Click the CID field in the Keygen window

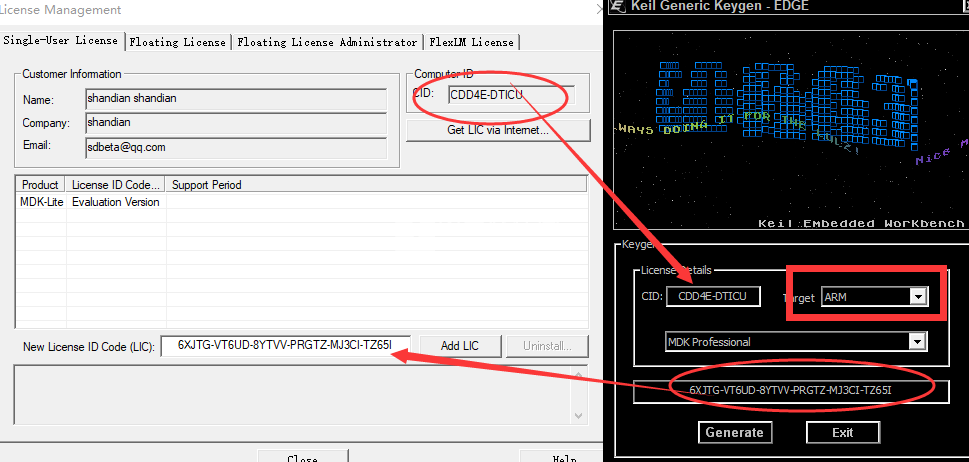coord(713,296)
